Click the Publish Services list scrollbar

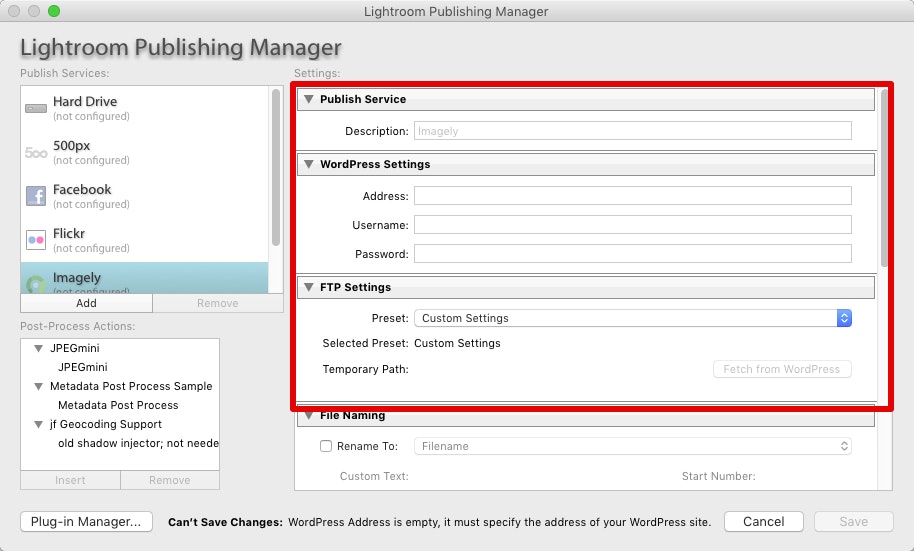click(x=276, y=167)
